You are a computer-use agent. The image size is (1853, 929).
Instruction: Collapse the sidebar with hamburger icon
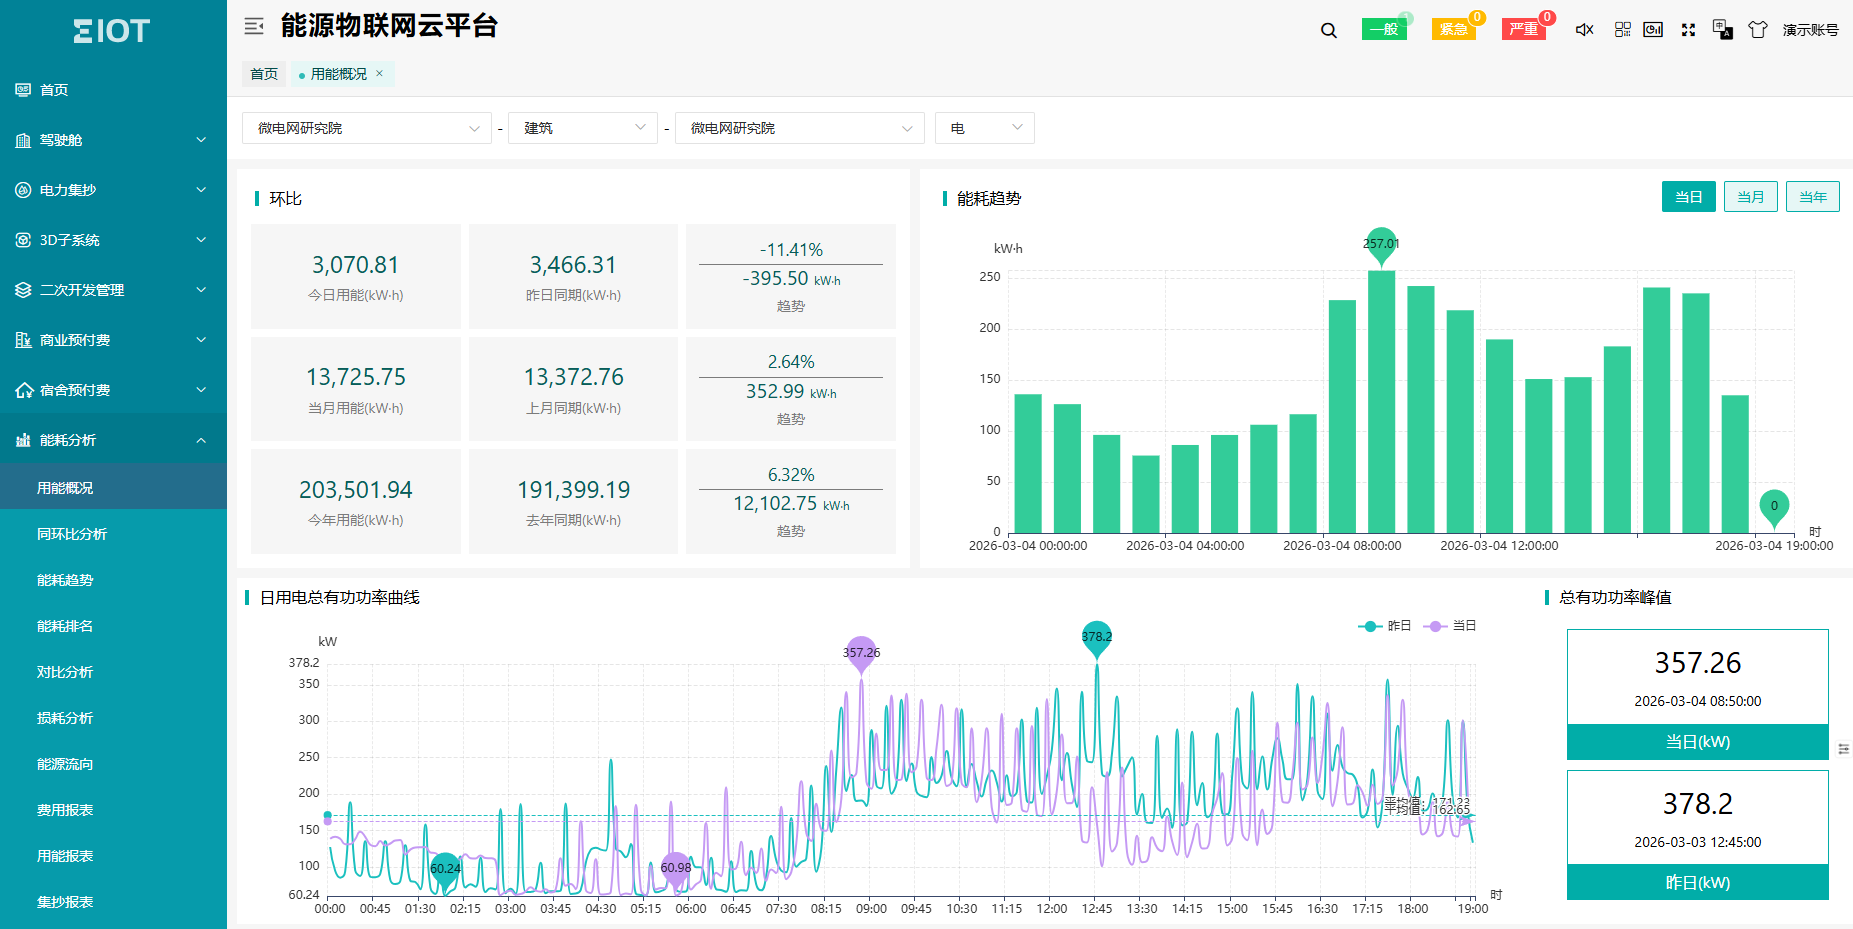(254, 26)
